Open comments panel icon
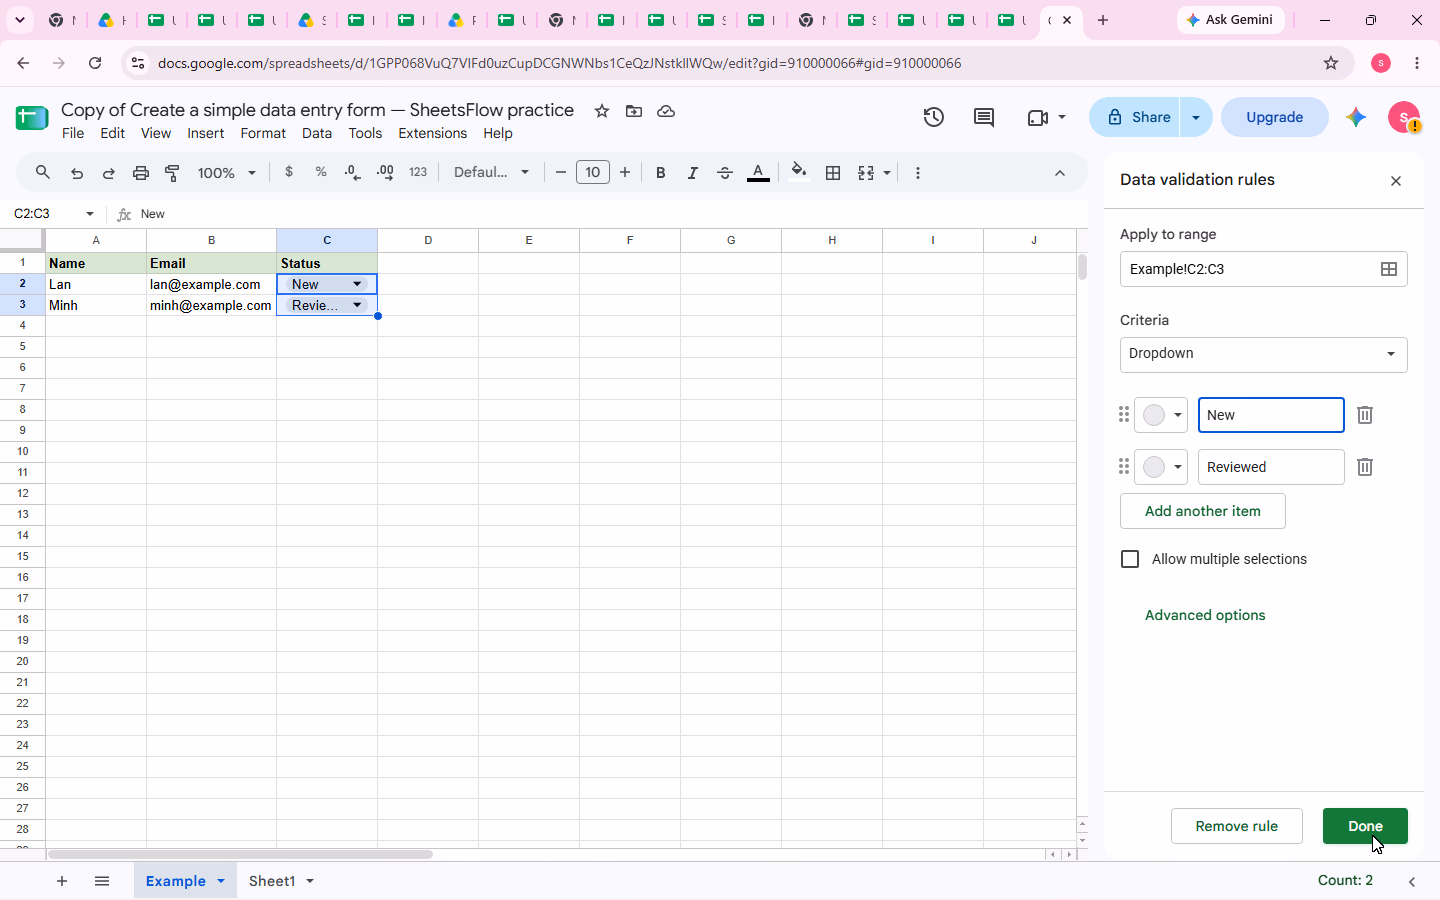 [984, 117]
